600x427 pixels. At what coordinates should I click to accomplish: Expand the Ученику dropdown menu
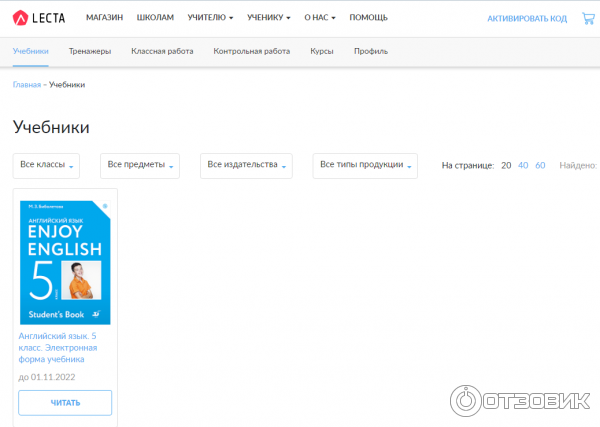pyautogui.click(x=269, y=18)
